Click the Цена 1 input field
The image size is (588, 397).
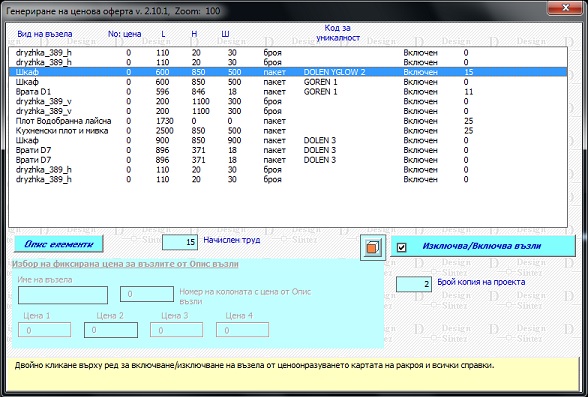click(44, 330)
